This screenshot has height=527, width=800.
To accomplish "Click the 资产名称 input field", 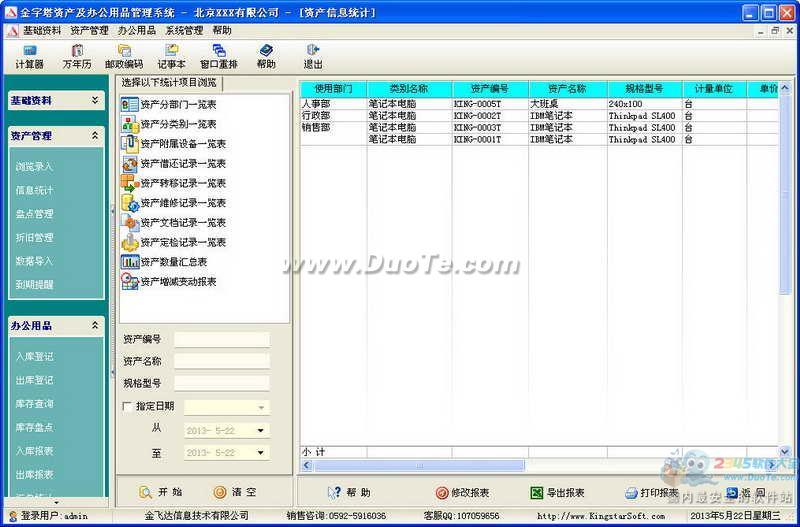I will click(222, 362).
